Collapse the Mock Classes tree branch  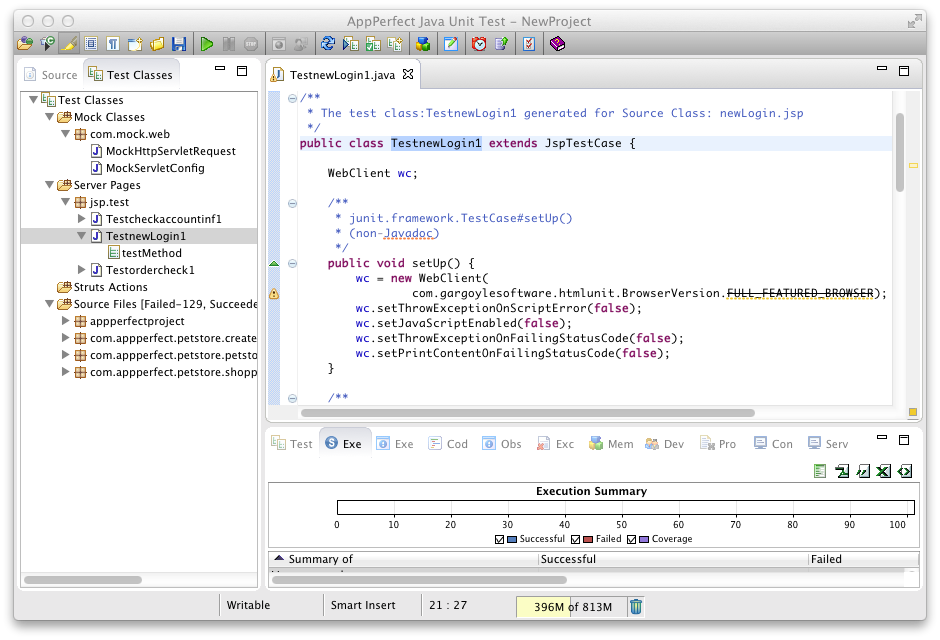point(47,117)
